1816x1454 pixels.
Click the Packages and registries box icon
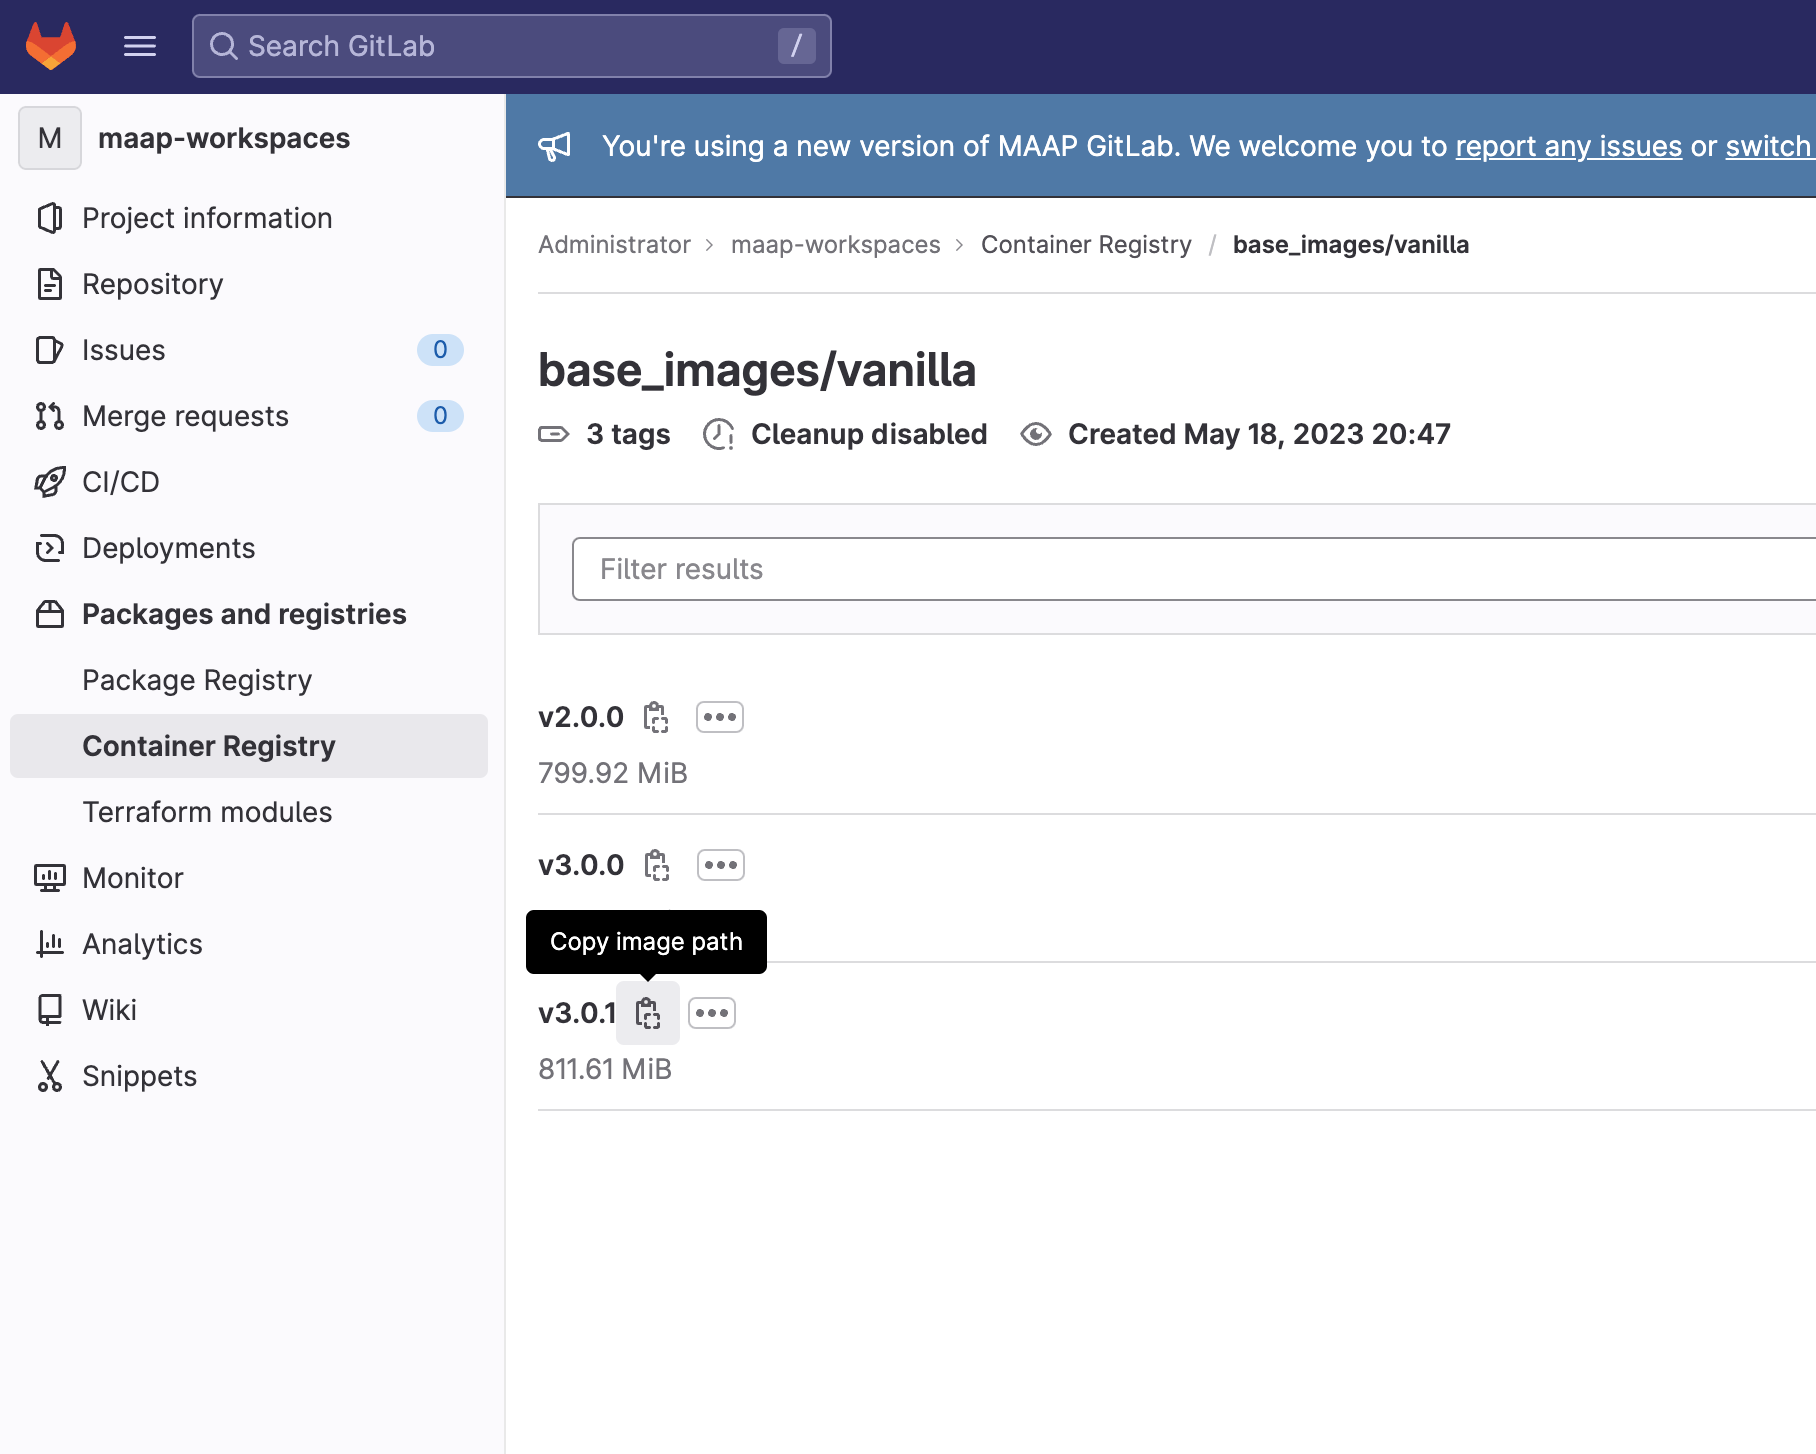coord(49,614)
